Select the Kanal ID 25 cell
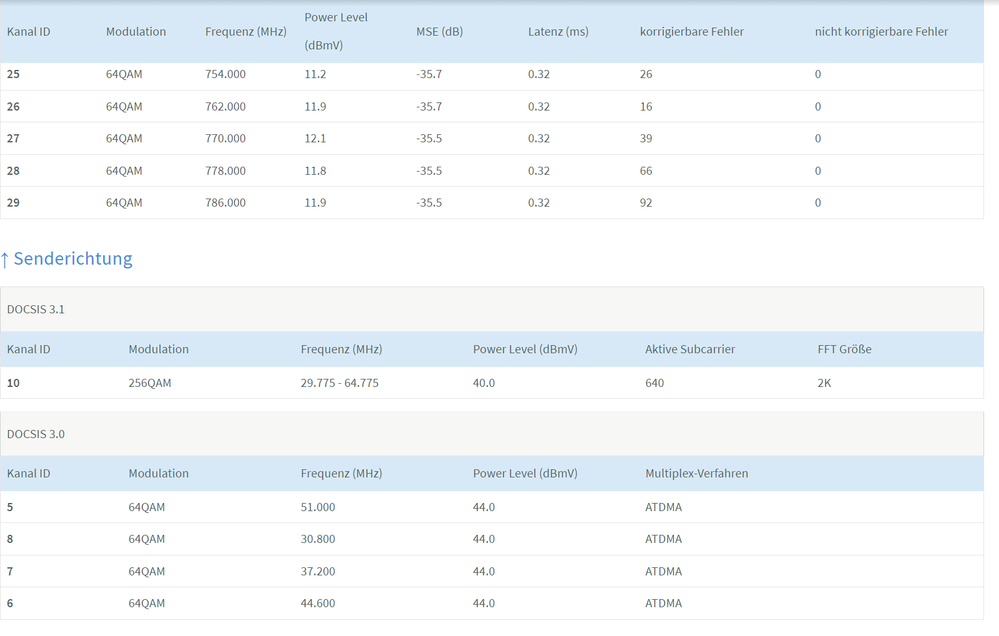 [x=14, y=75]
